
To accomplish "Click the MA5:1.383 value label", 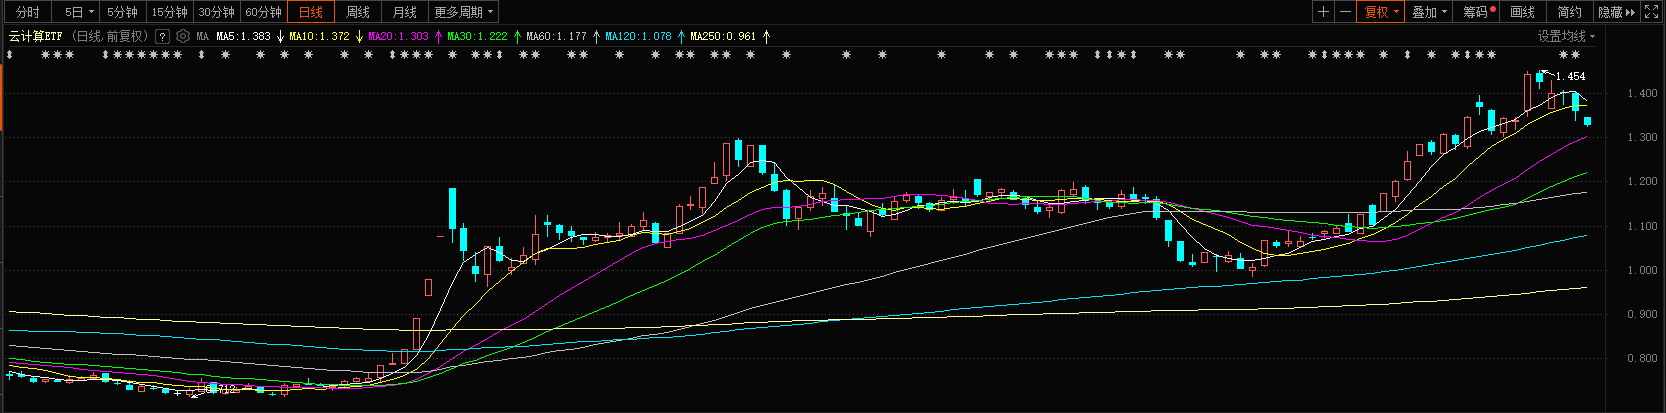I will point(244,36).
